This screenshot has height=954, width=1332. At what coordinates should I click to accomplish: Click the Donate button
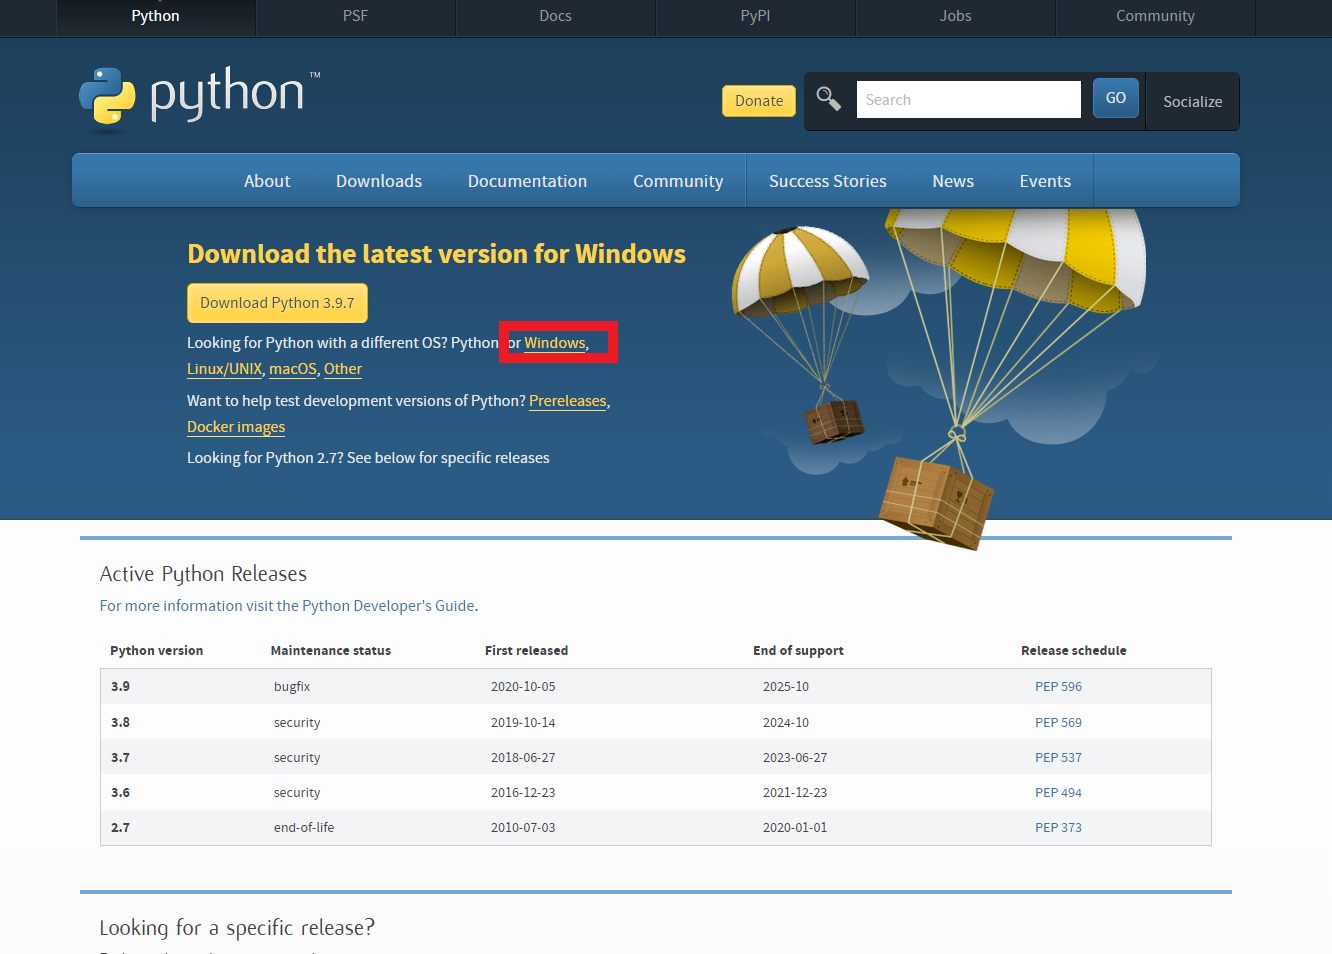click(x=759, y=100)
